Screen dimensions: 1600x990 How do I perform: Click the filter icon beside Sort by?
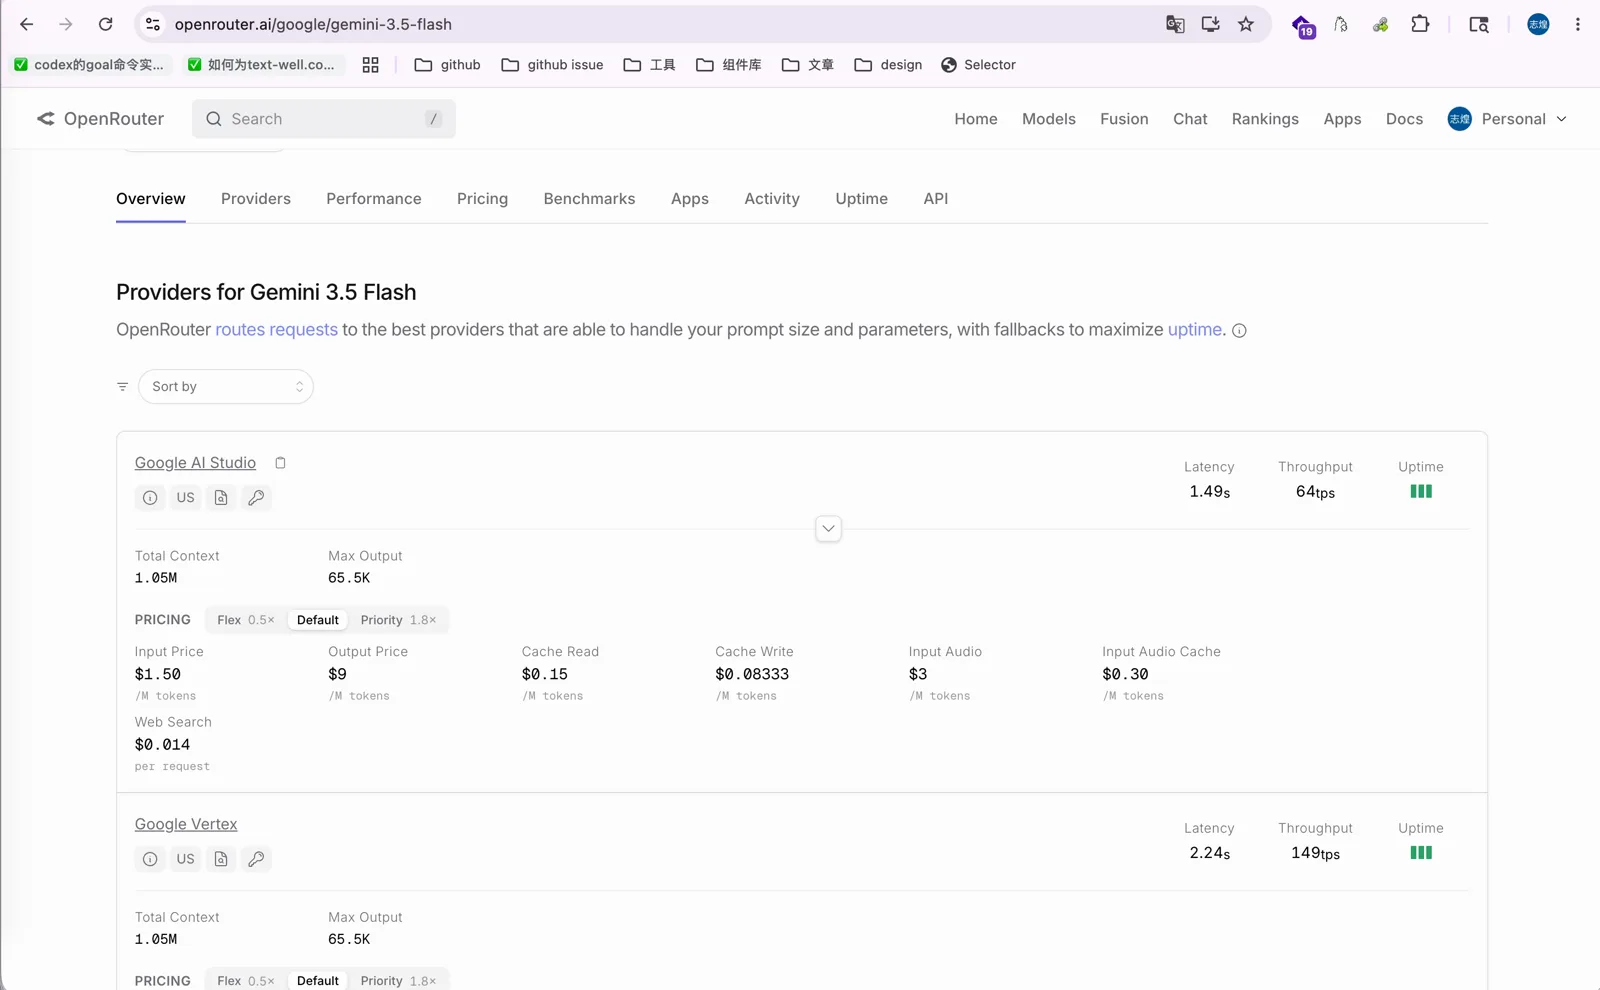point(122,387)
